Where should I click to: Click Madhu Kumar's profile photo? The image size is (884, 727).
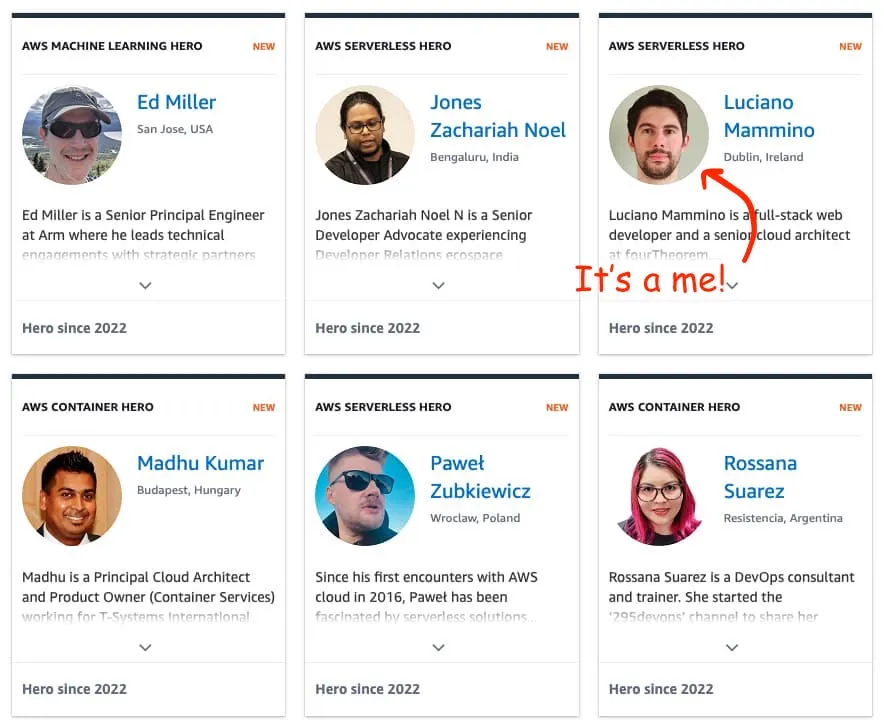[71, 496]
